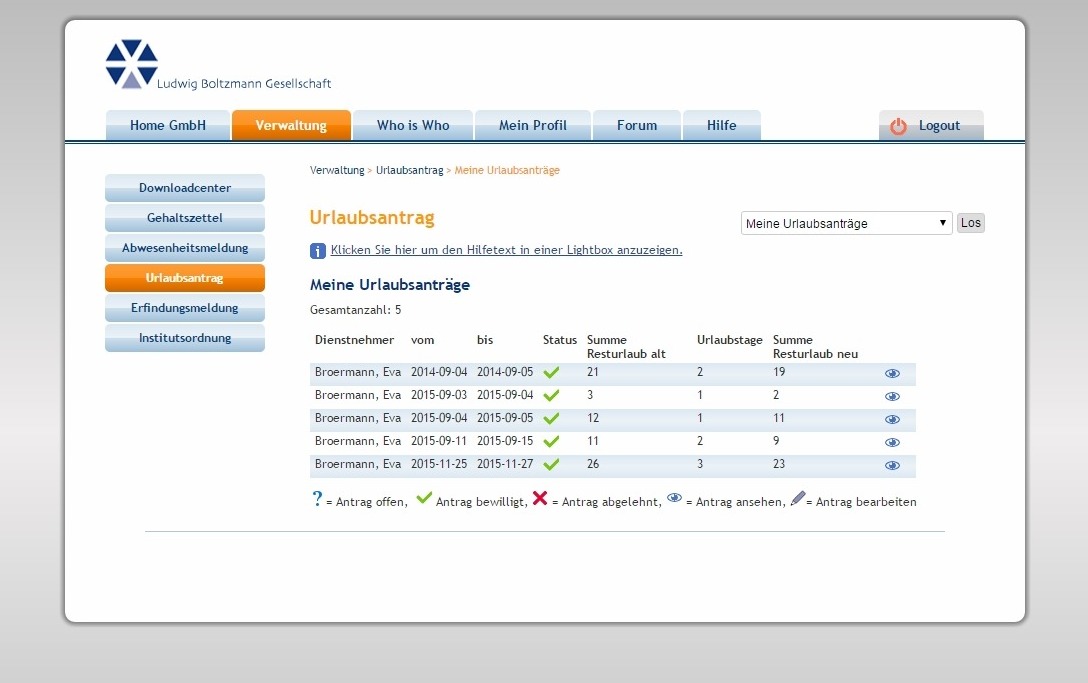Image resolution: width=1088 pixels, height=683 pixels.
Task: View the request from 2015-09-11 to 2015-09-15
Action: [892, 442]
